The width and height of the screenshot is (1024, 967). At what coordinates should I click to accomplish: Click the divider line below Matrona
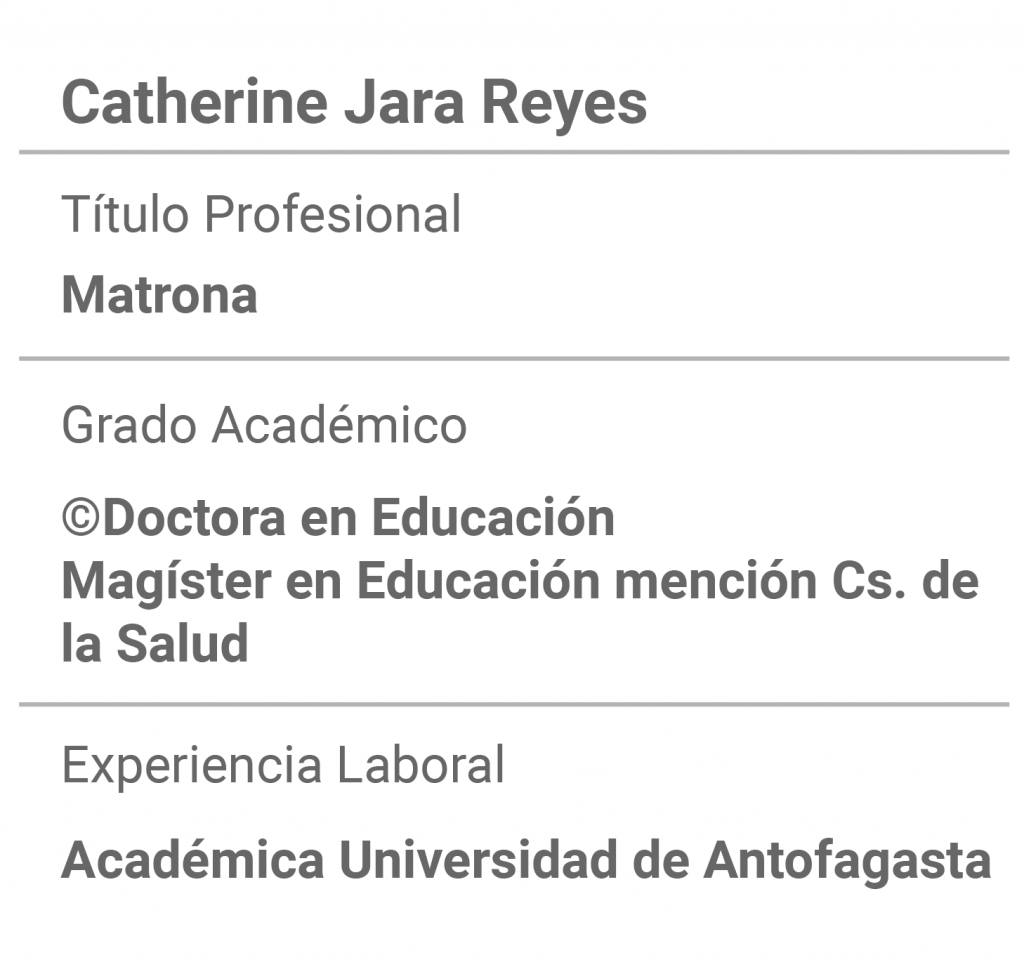pyautogui.click(x=514, y=358)
